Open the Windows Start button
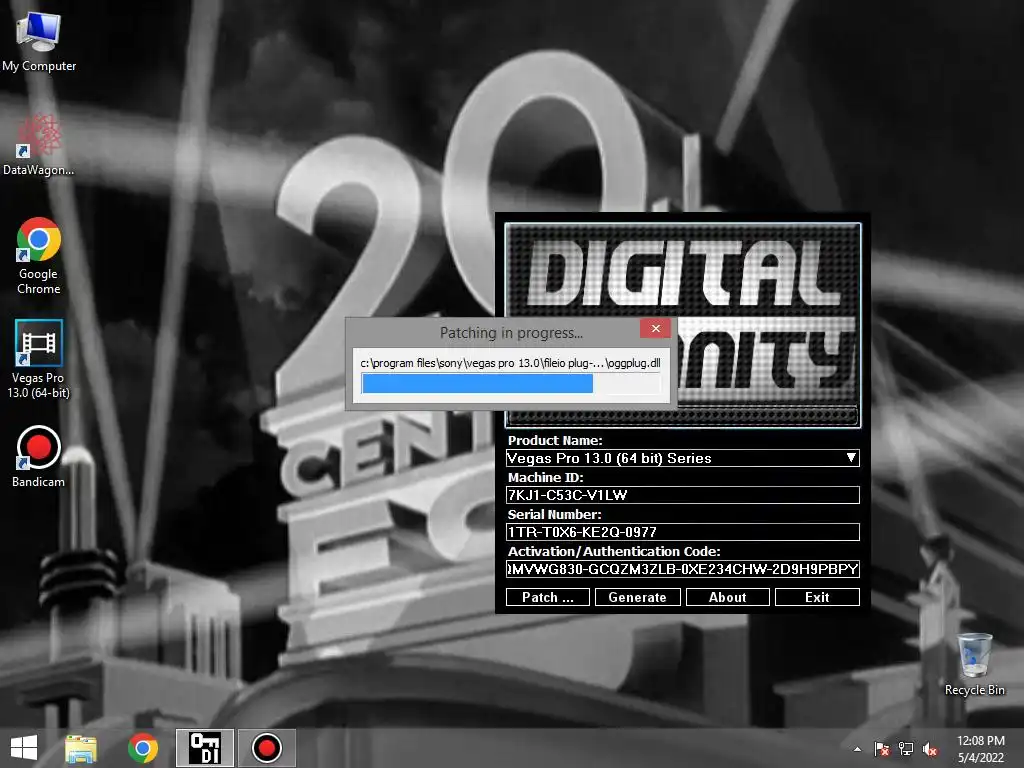 (x=24, y=748)
